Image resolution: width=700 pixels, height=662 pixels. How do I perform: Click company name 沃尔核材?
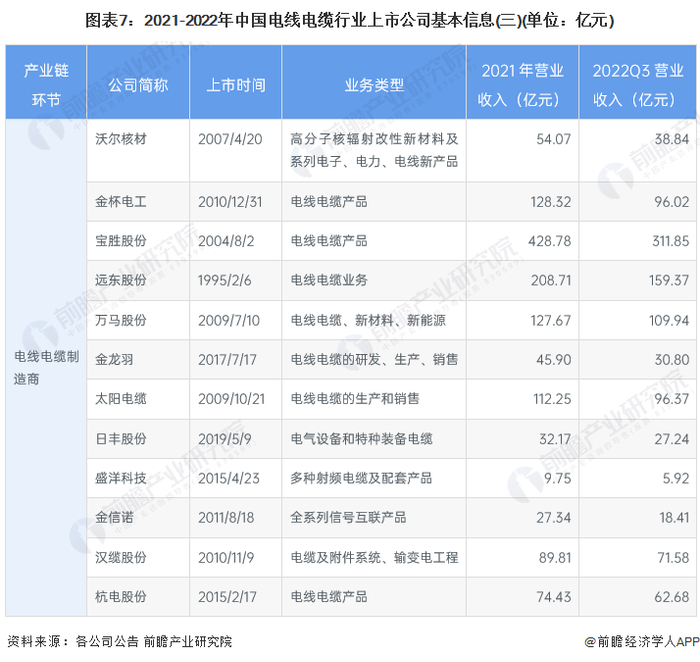[121, 139]
